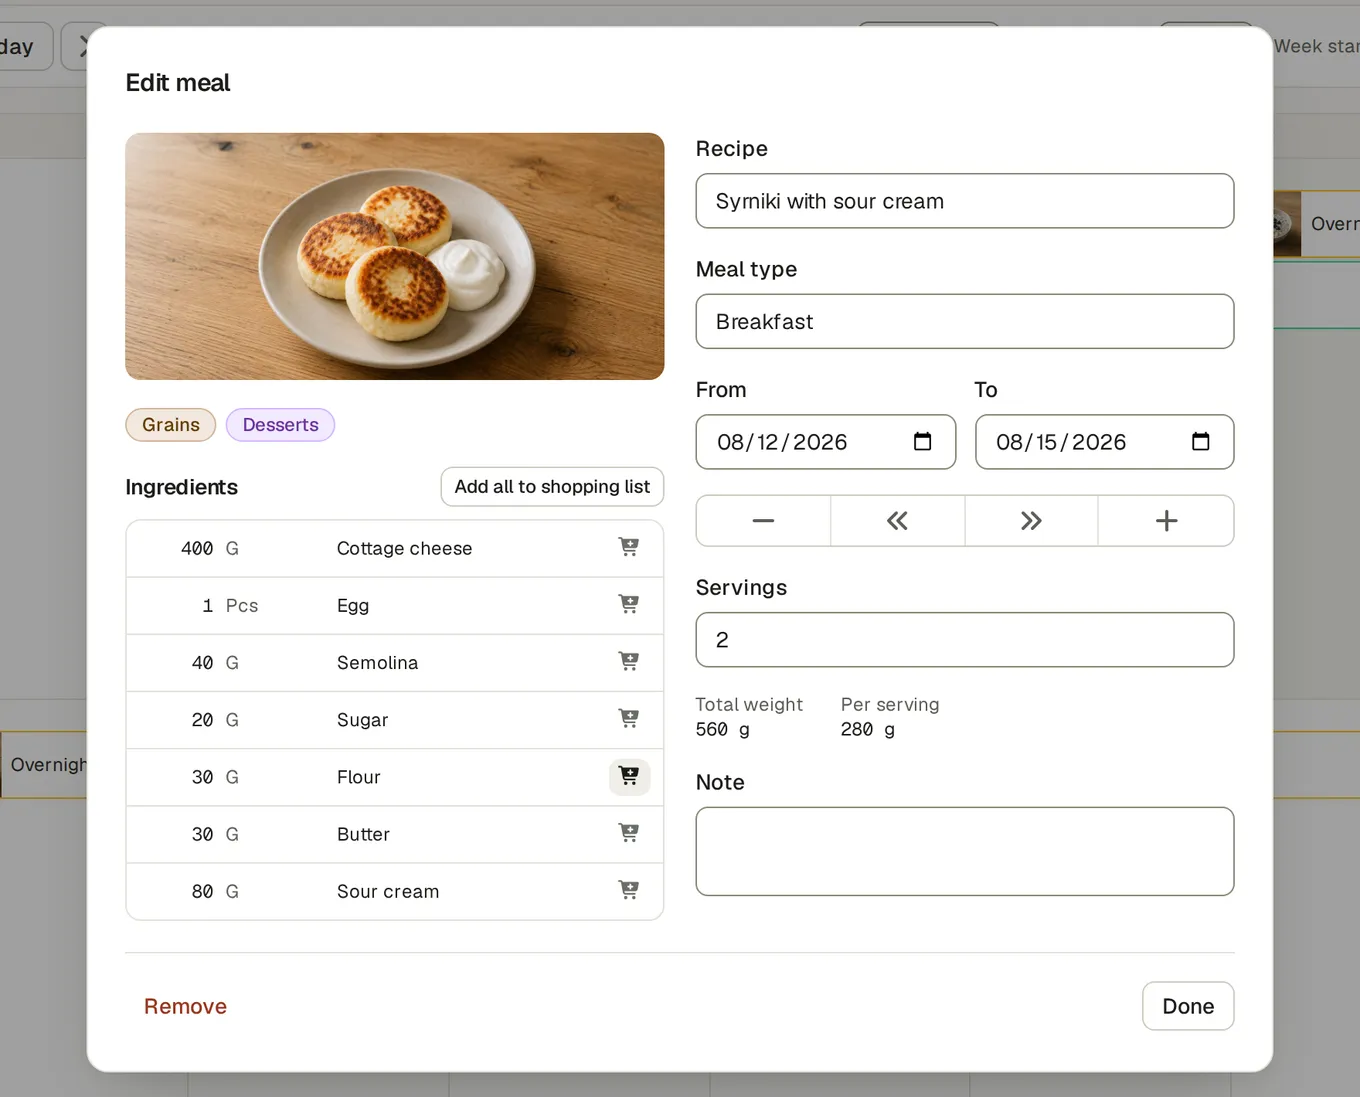Add Flour to shopping list
The width and height of the screenshot is (1360, 1097).
point(629,776)
